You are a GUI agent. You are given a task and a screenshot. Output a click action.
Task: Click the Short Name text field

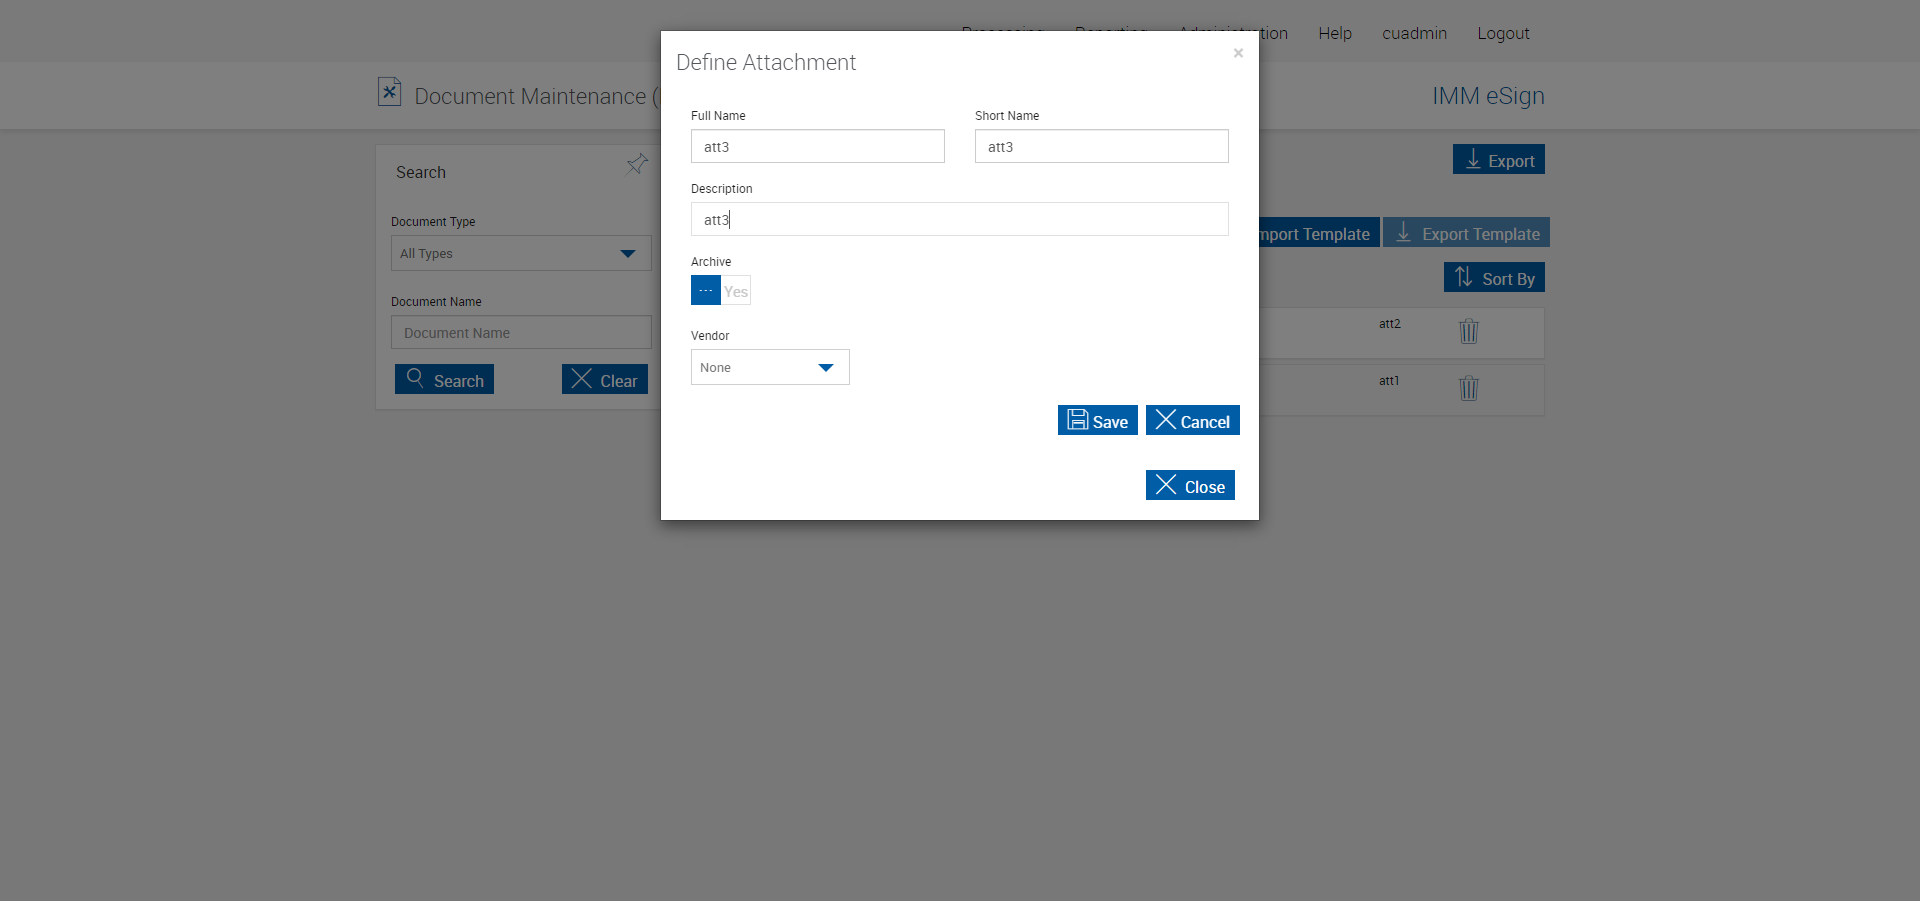[1101, 146]
